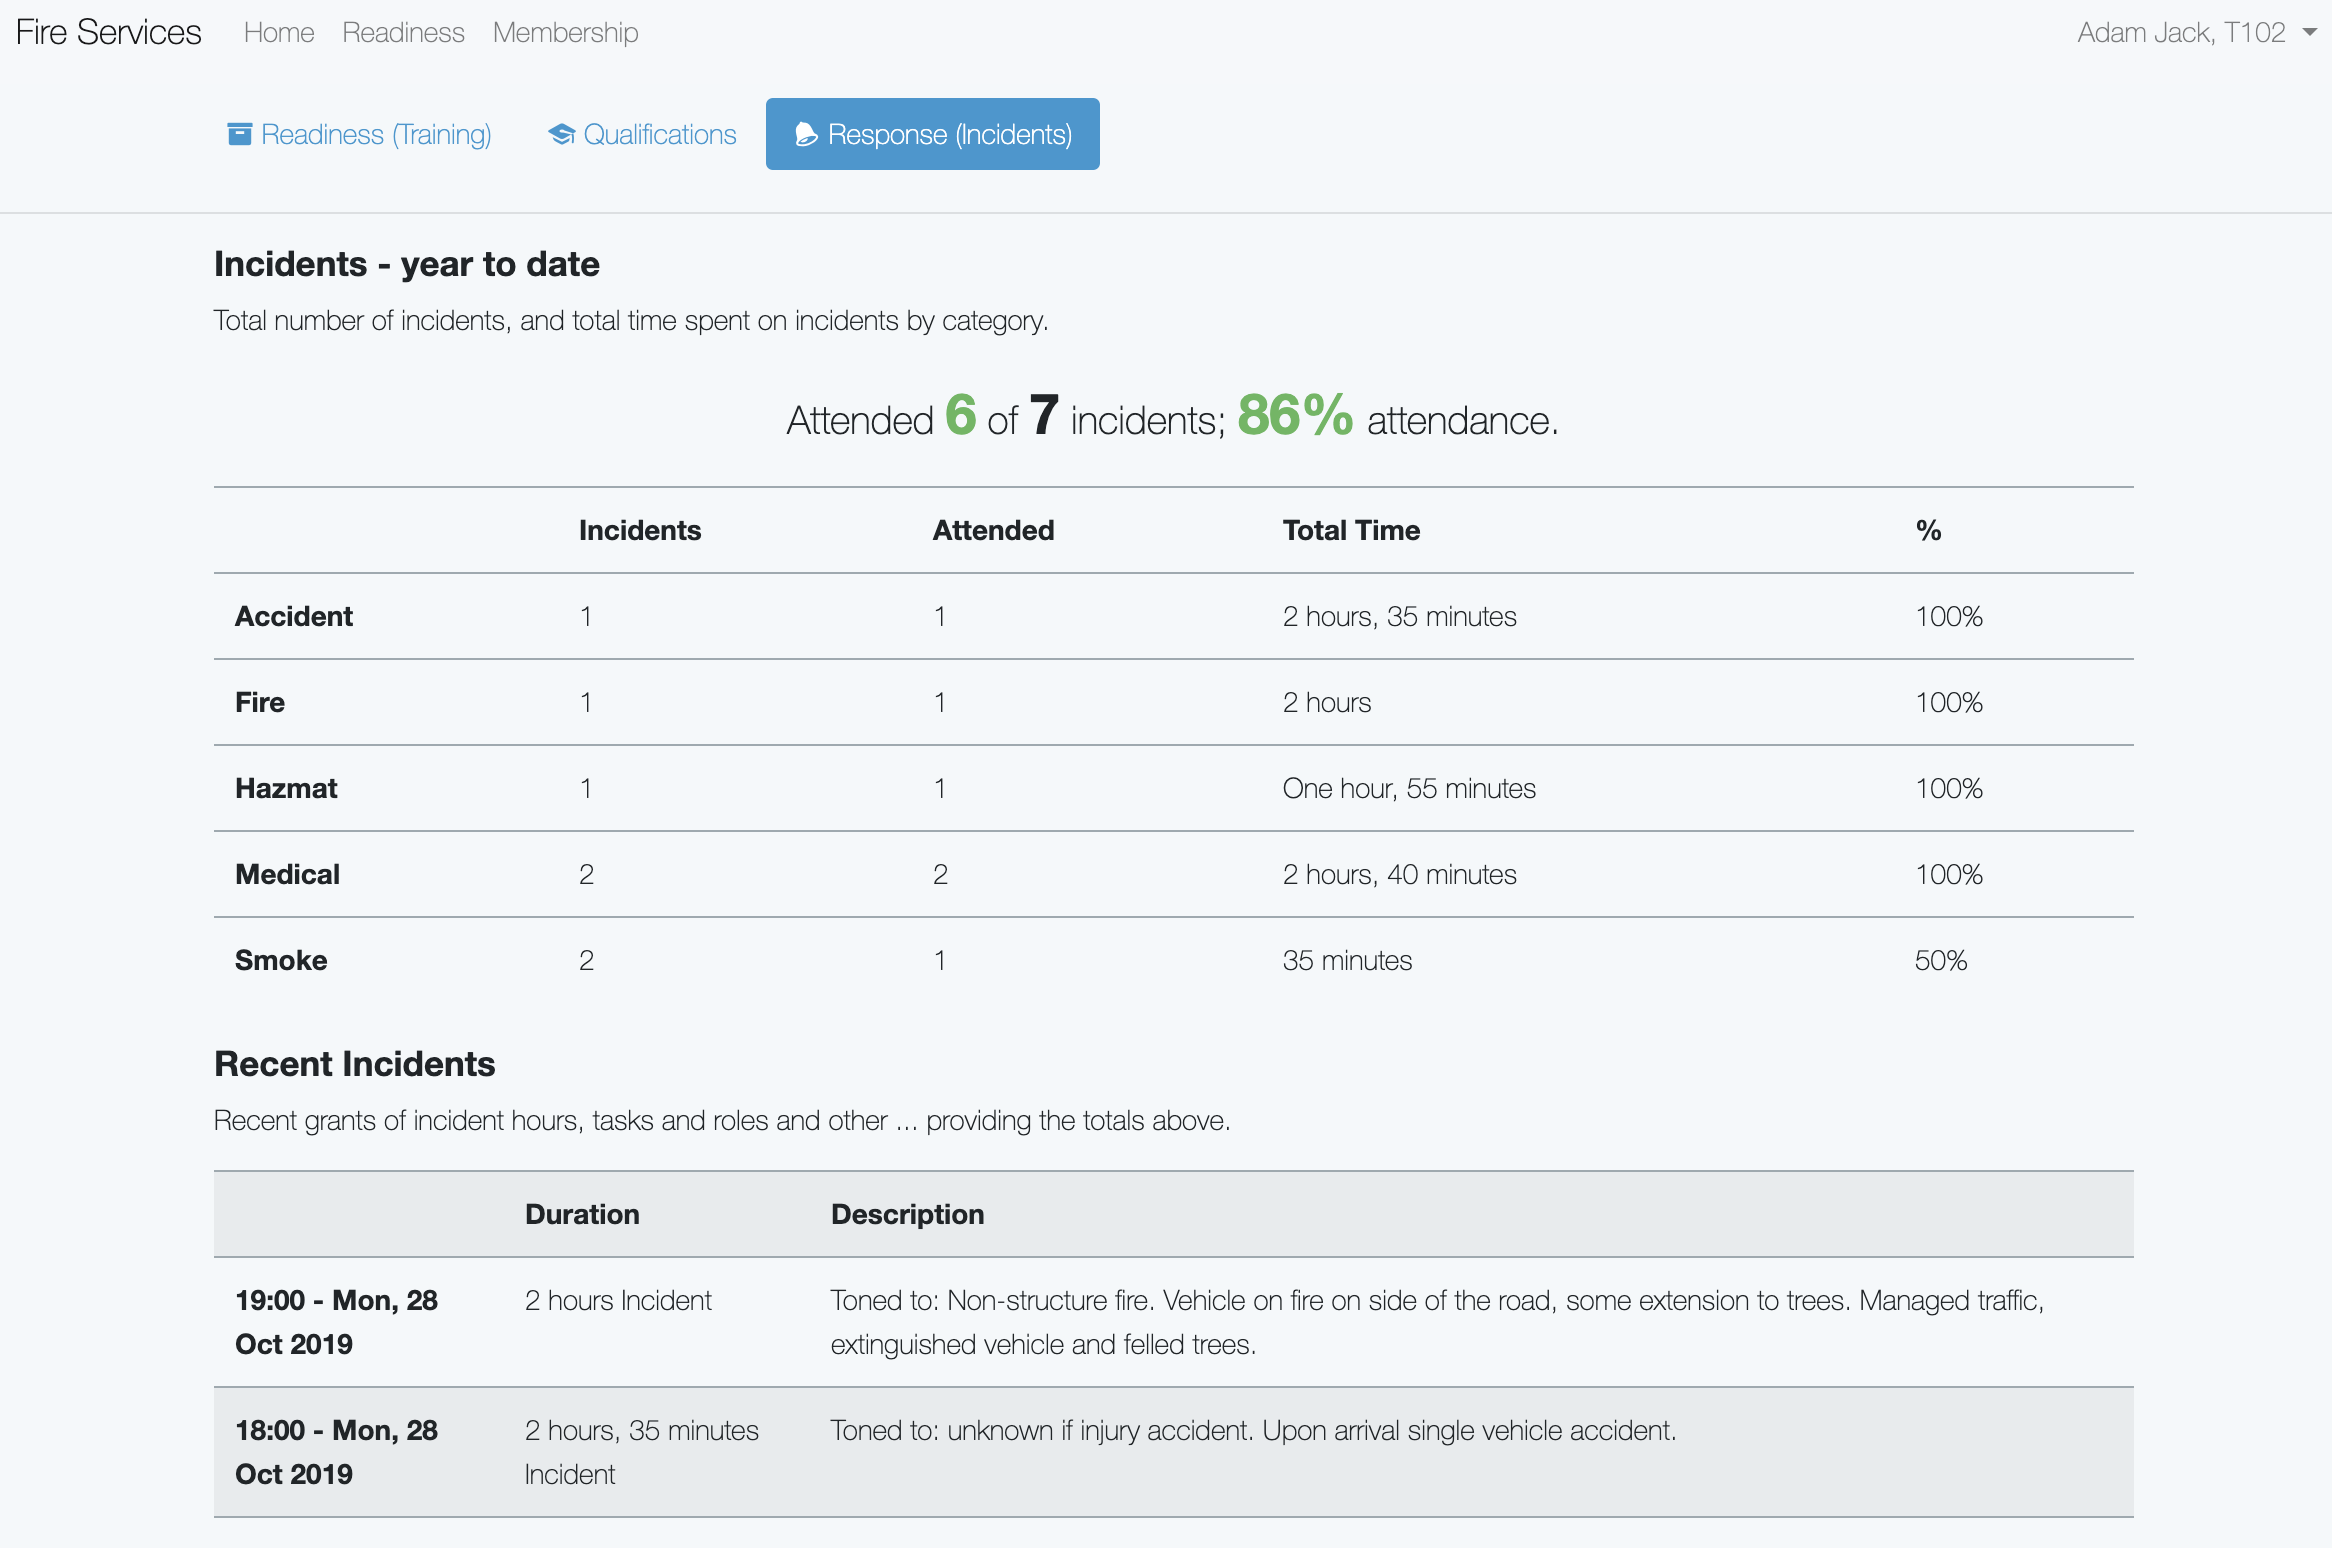Viewport: 2332px width, 1548px height.
Task: Select the Medical incidents row
Action: coord(287,873)
